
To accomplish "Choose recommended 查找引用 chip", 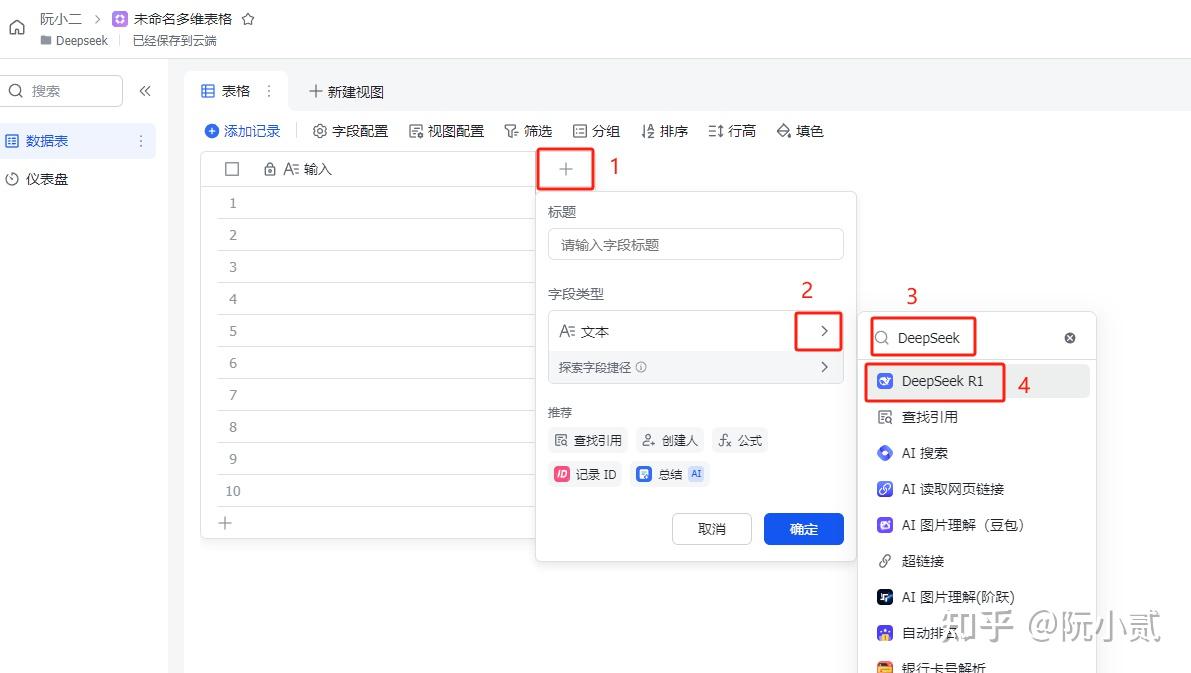I will click(x=589, y=441).
